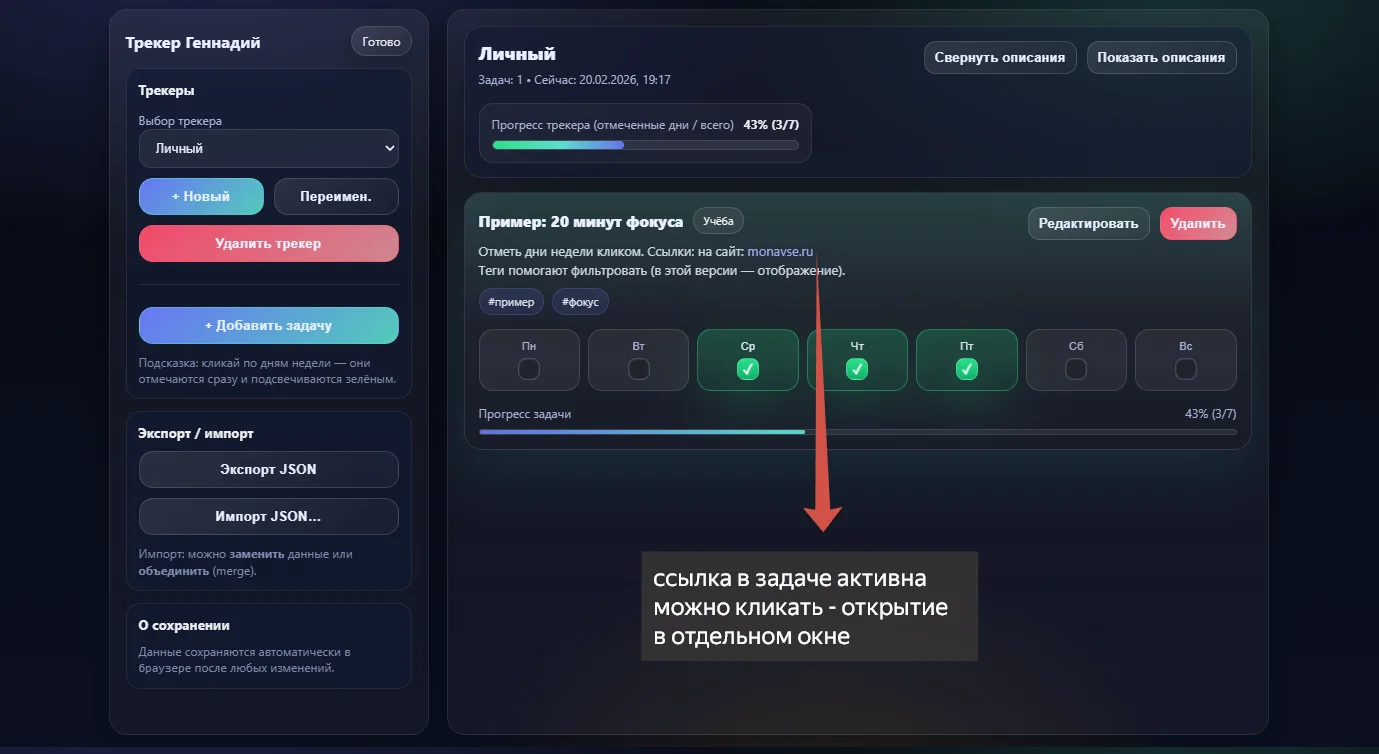The height and width of the screenshot is (754, 1379).
Task: Toggle the Вс day checkbox
Action: coord(1185,369)
